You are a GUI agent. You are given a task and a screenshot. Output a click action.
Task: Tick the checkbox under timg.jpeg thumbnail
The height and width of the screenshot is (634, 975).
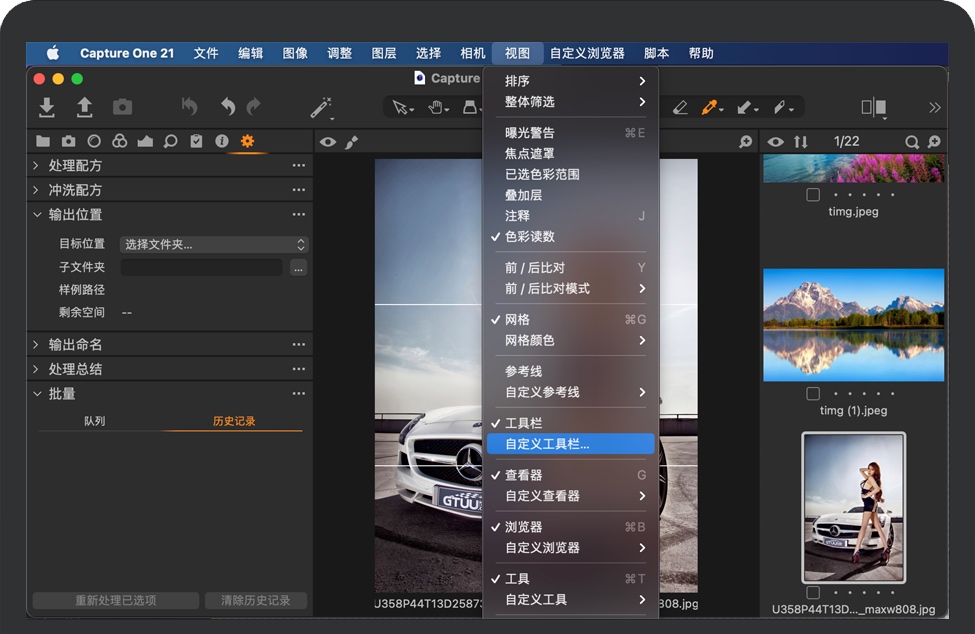tap(813, 195)
